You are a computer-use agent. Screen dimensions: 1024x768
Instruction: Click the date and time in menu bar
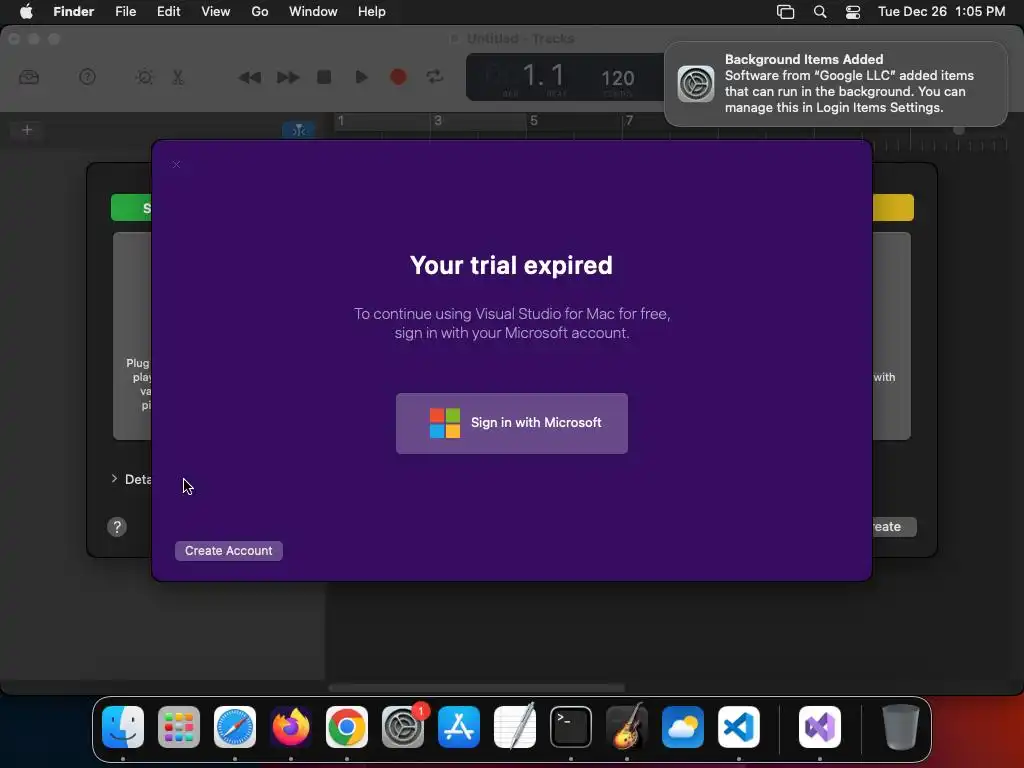pyautogui.click(x=941, y=12)
